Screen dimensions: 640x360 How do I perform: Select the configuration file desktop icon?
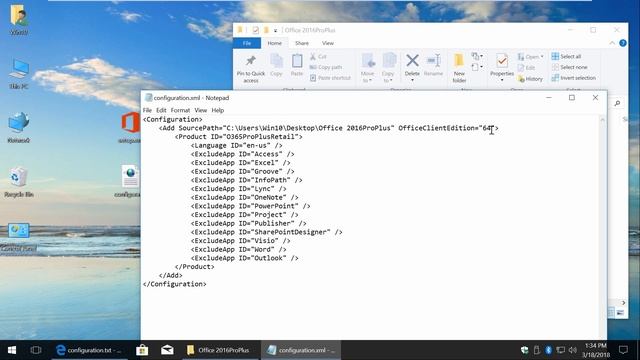(x=129, y=182)
